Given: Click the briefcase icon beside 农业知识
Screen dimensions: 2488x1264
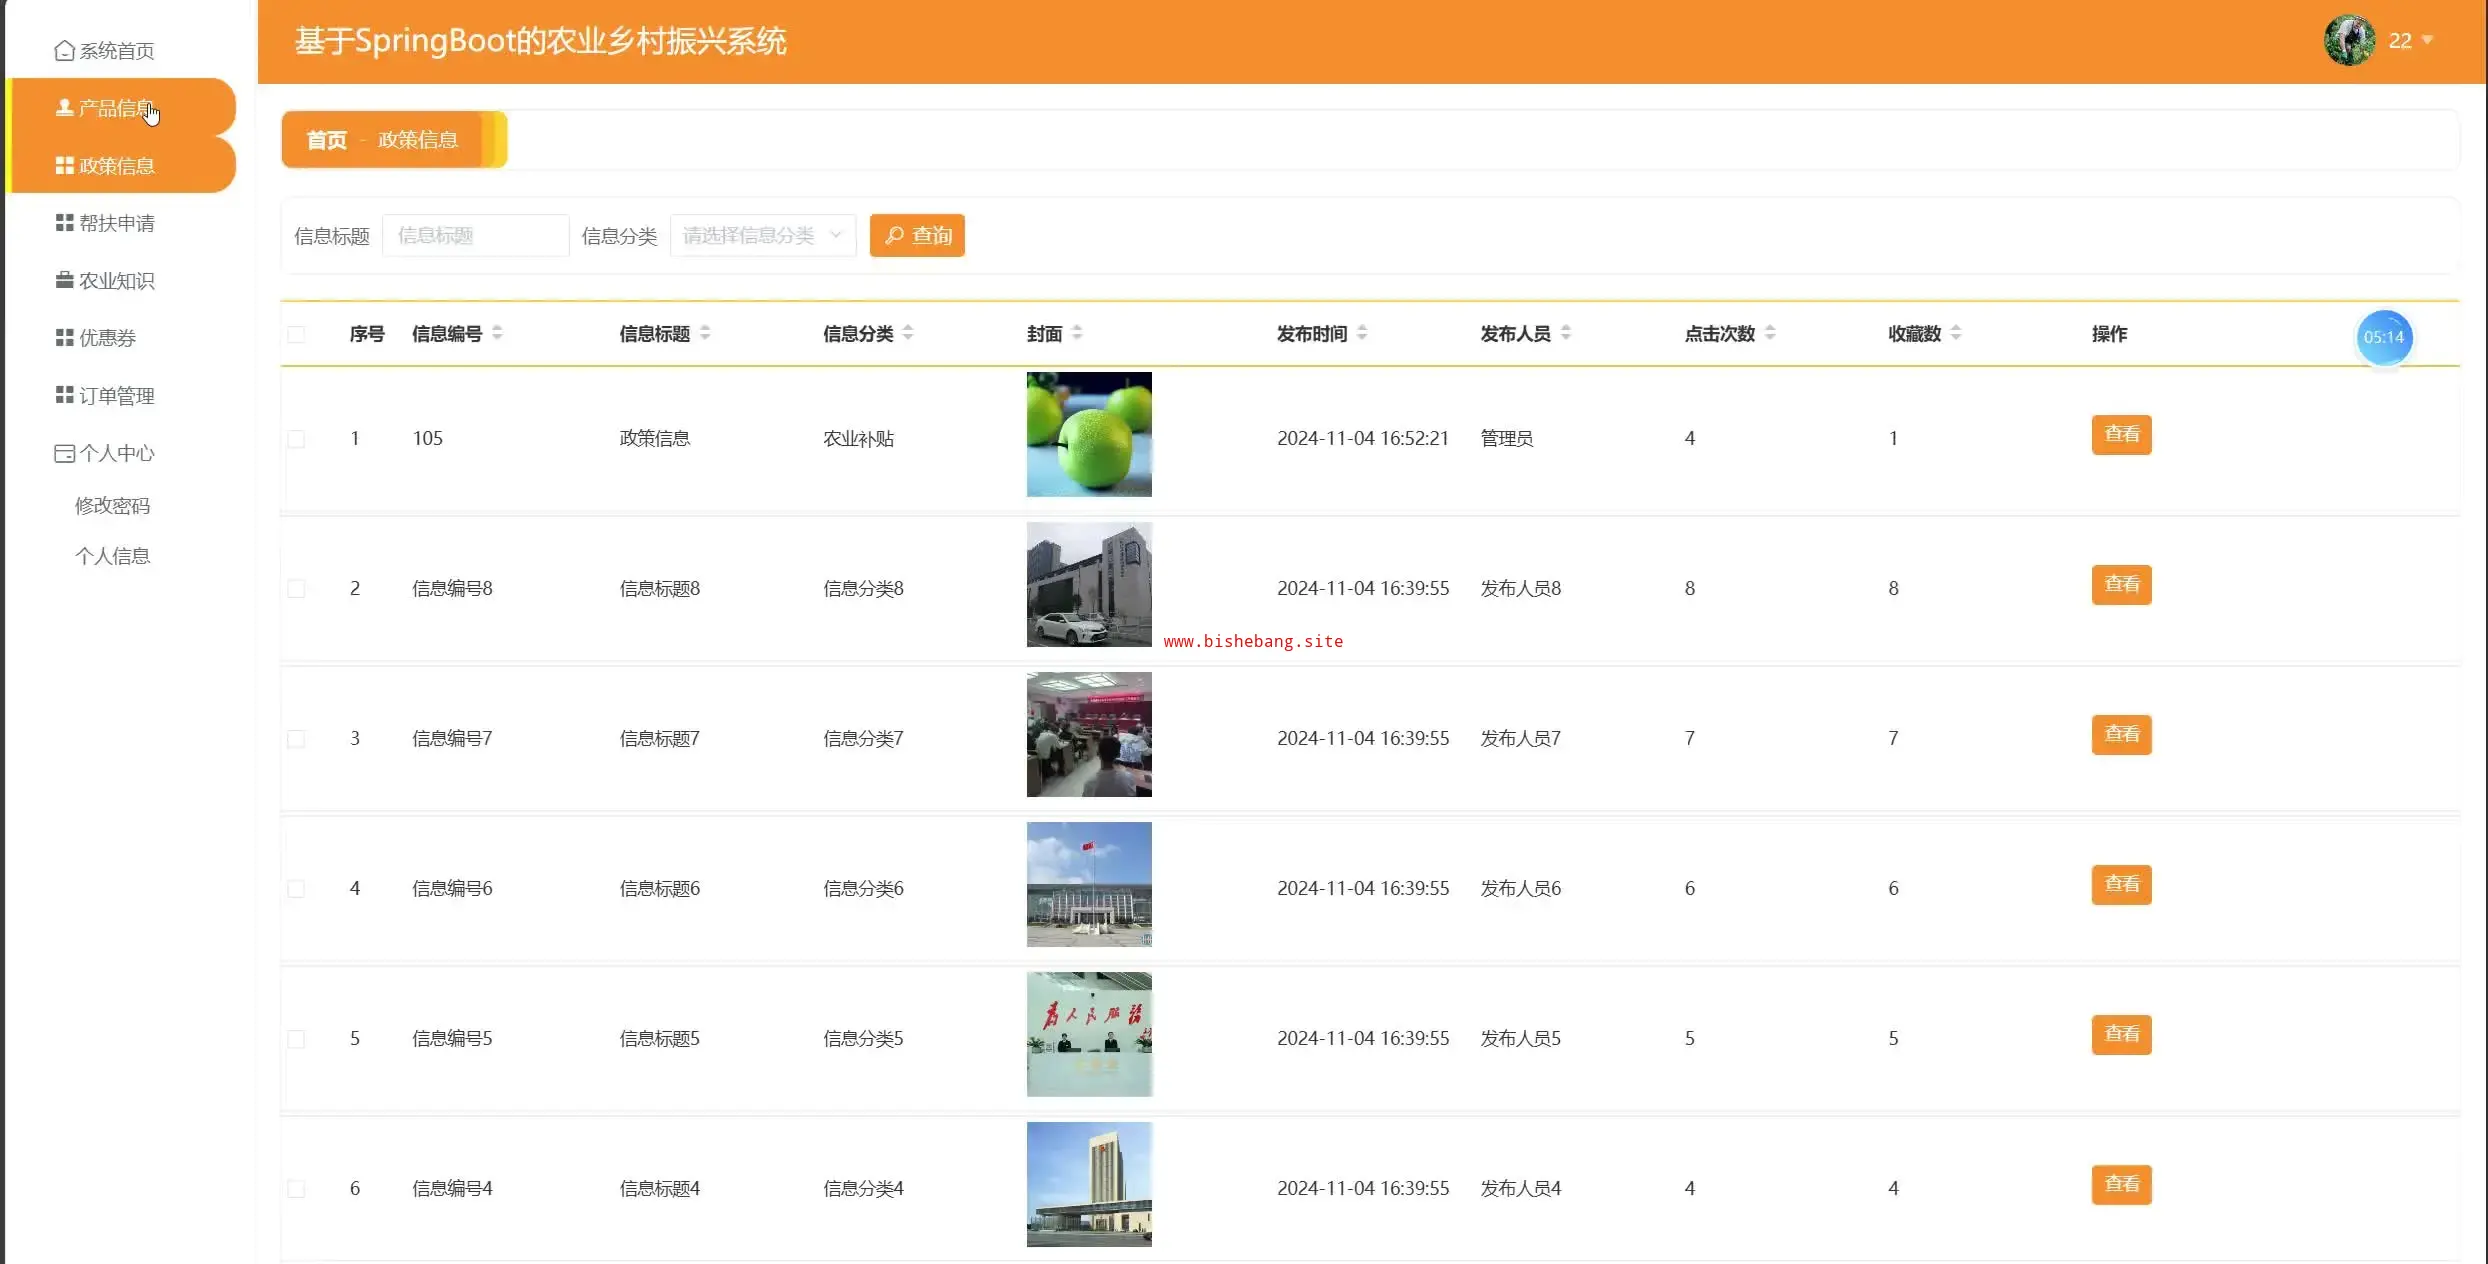Looking at the screenshot, I should click(64, 280).
